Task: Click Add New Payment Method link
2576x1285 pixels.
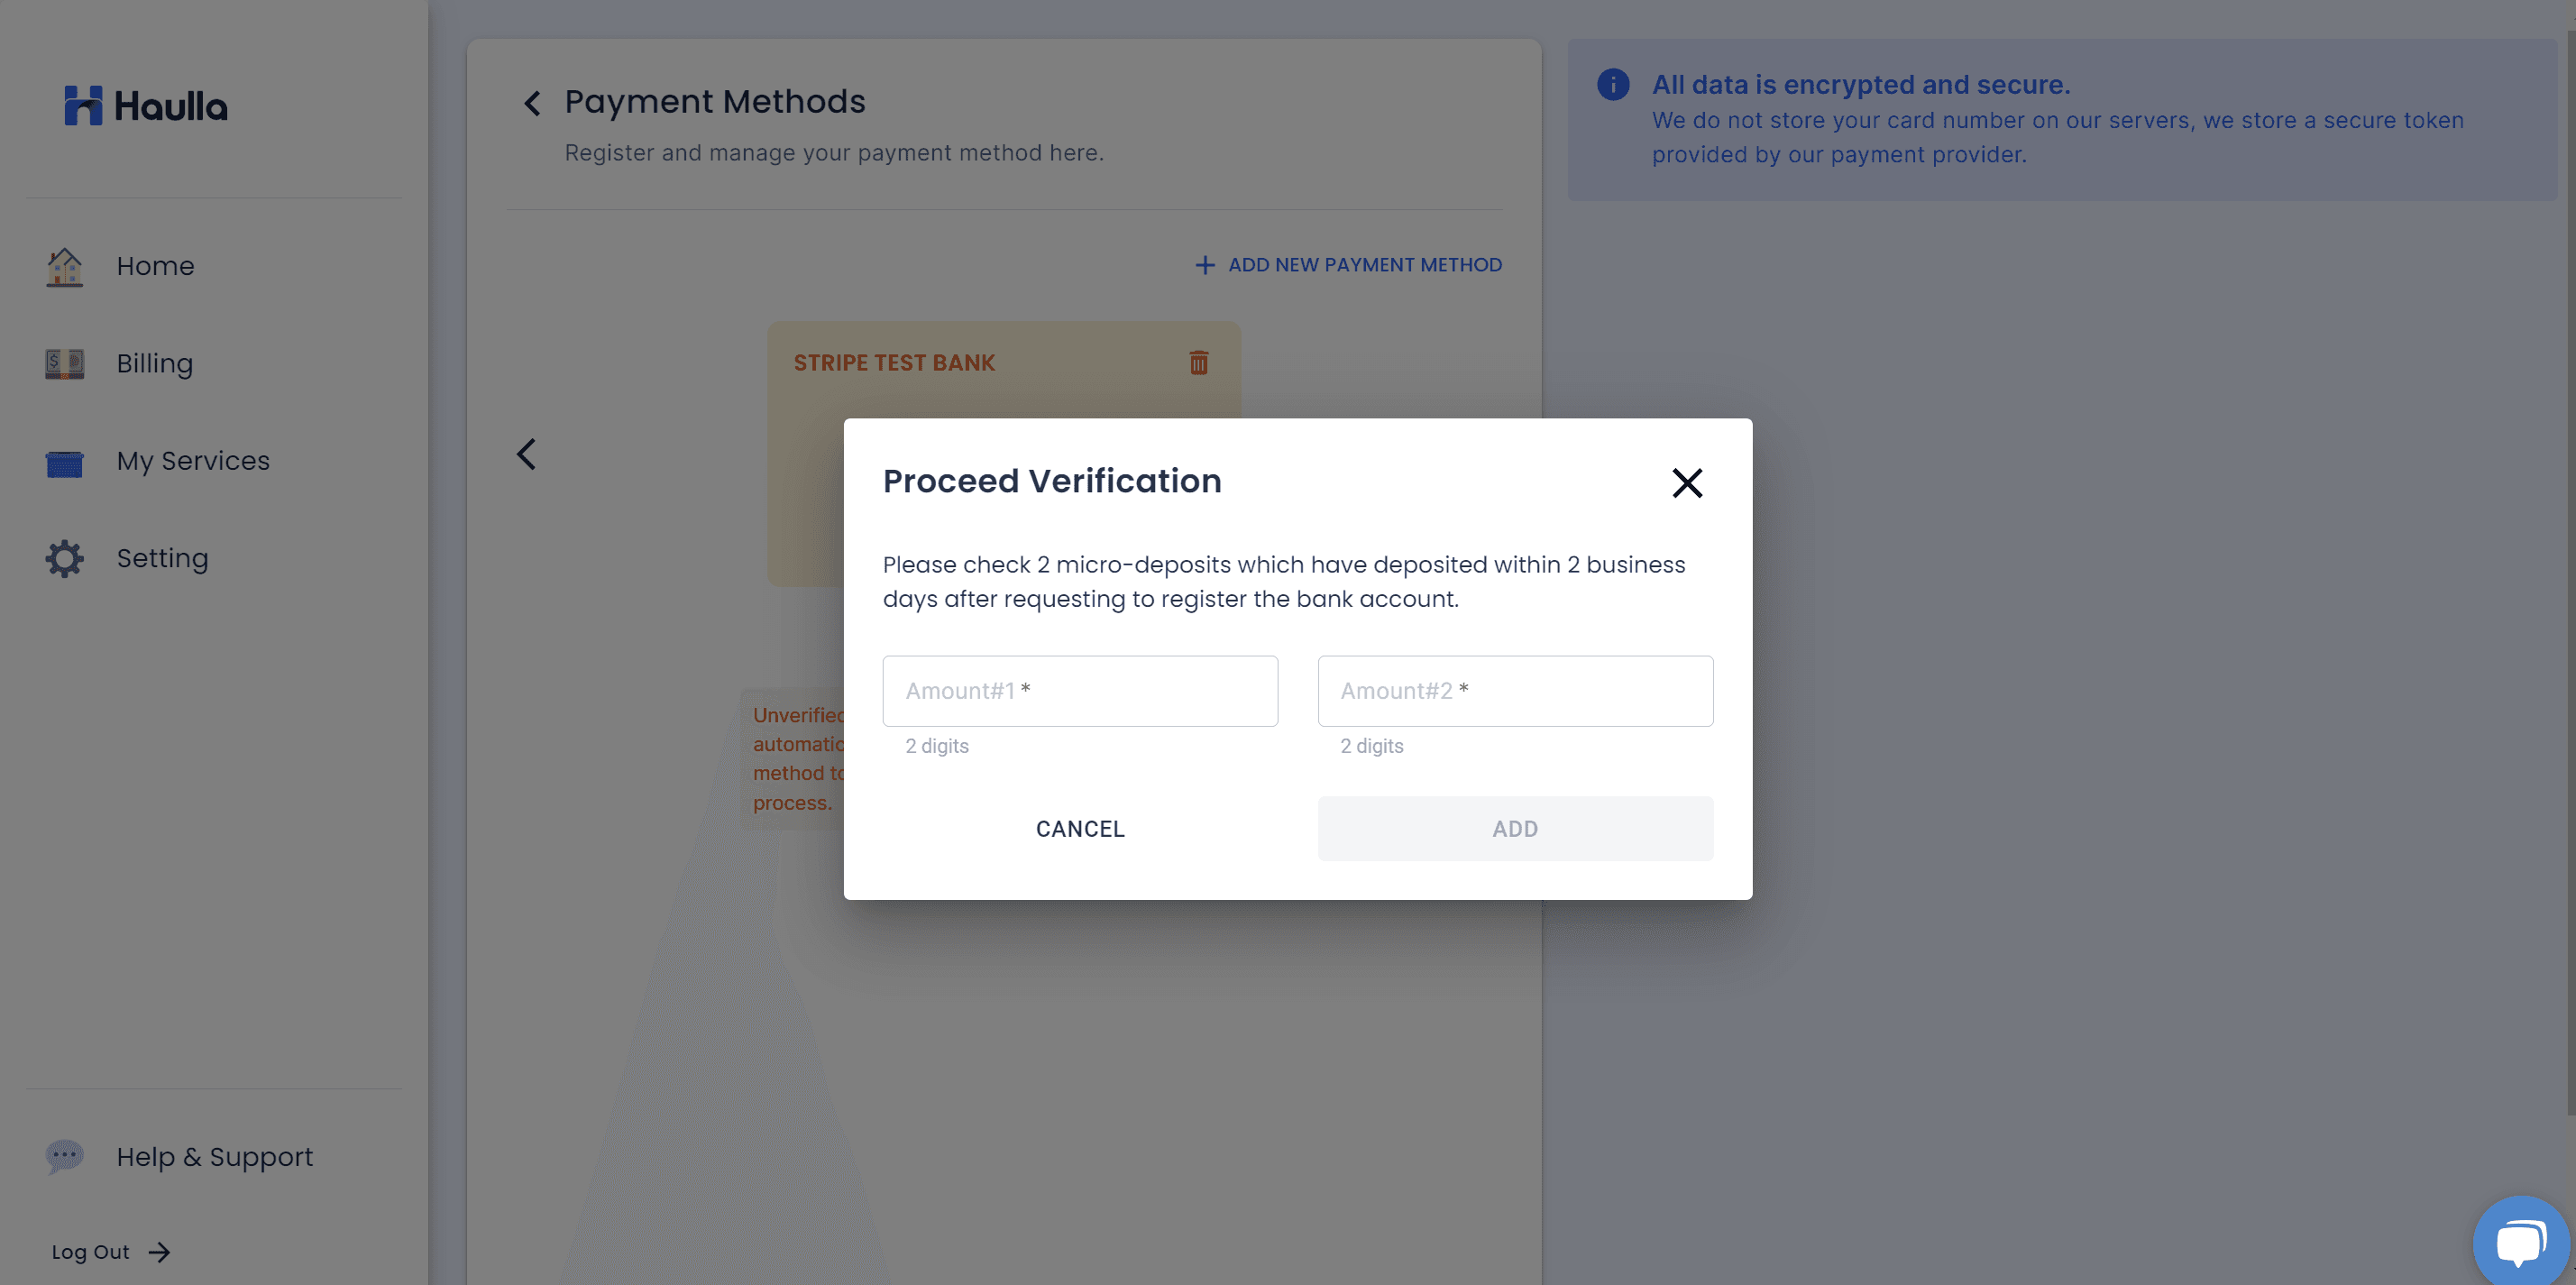Action: (1349, 265)
